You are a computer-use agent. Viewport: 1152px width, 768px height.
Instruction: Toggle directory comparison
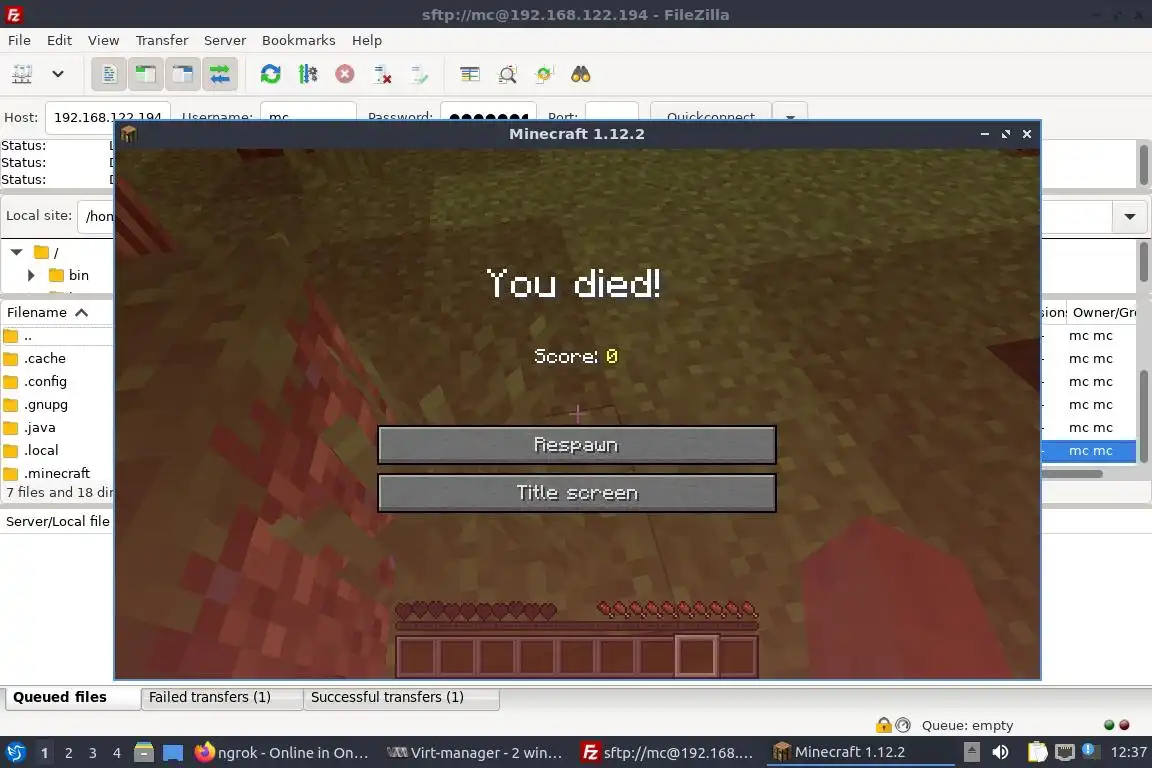pyautogui.click(x=507, y=74)
